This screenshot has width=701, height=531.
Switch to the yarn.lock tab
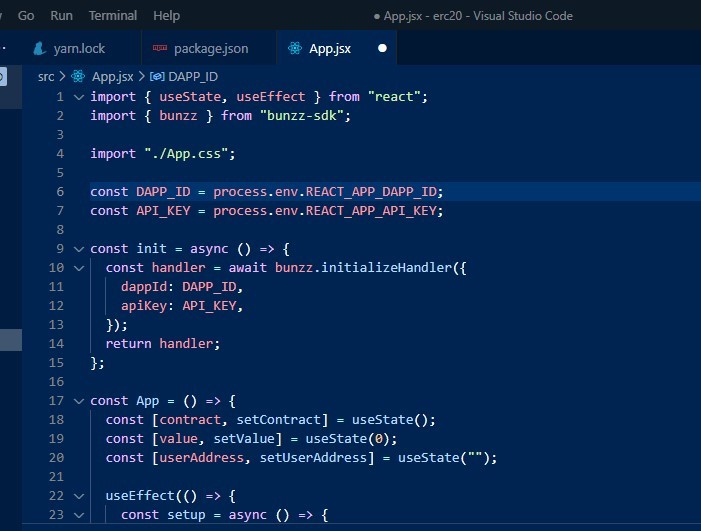coord(79,48)
